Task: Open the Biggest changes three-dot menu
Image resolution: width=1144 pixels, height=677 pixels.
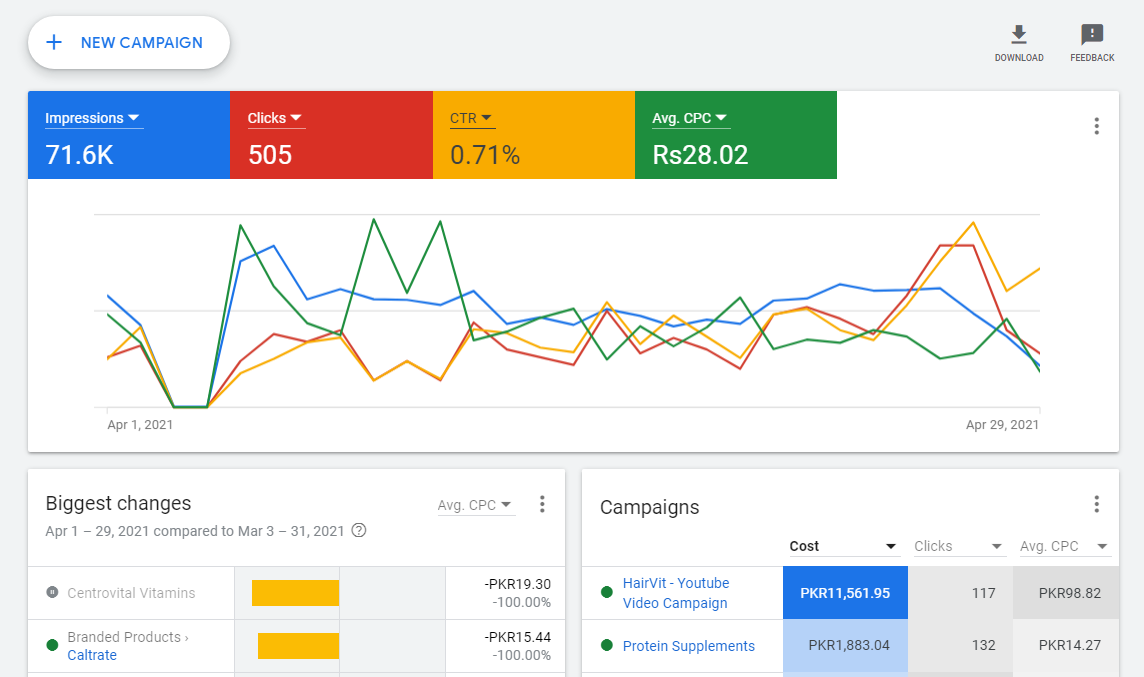Action: [541, 504]
